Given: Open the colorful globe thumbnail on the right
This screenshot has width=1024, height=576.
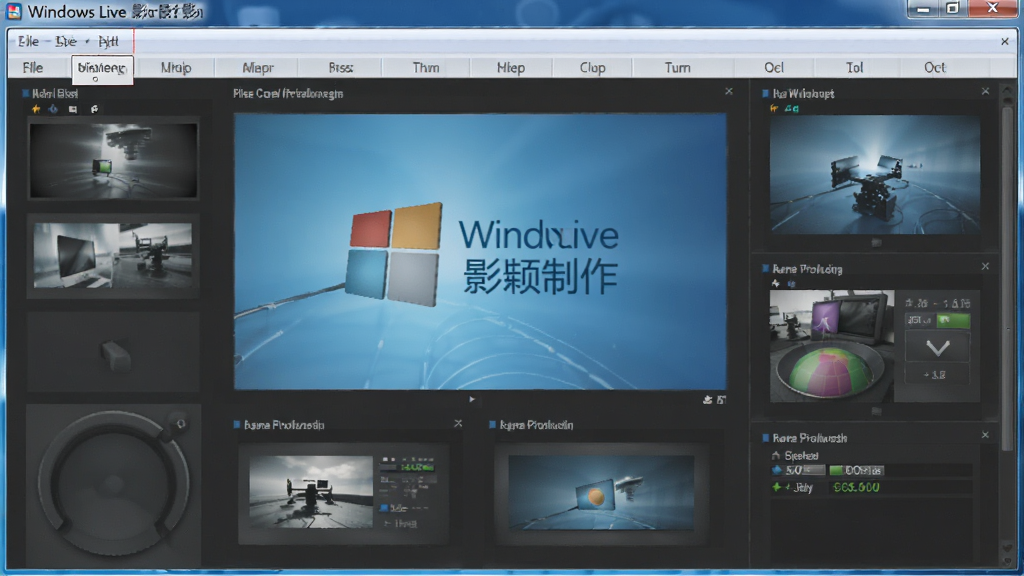Looking at the screenshot, I should (831, 346).
